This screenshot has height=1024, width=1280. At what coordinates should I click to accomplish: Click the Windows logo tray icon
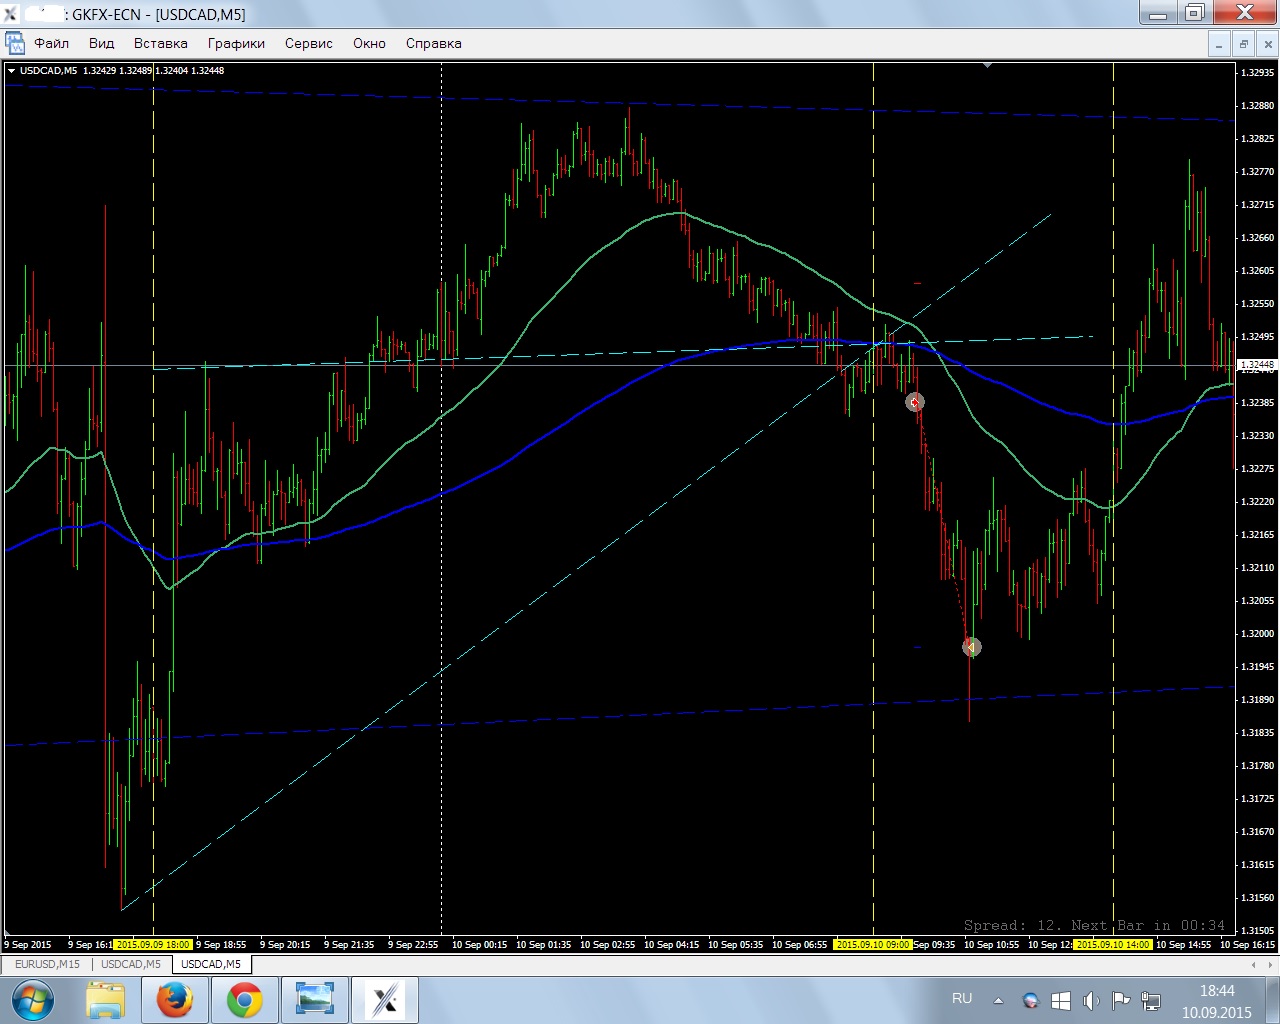click(x=1061, y=1000)
